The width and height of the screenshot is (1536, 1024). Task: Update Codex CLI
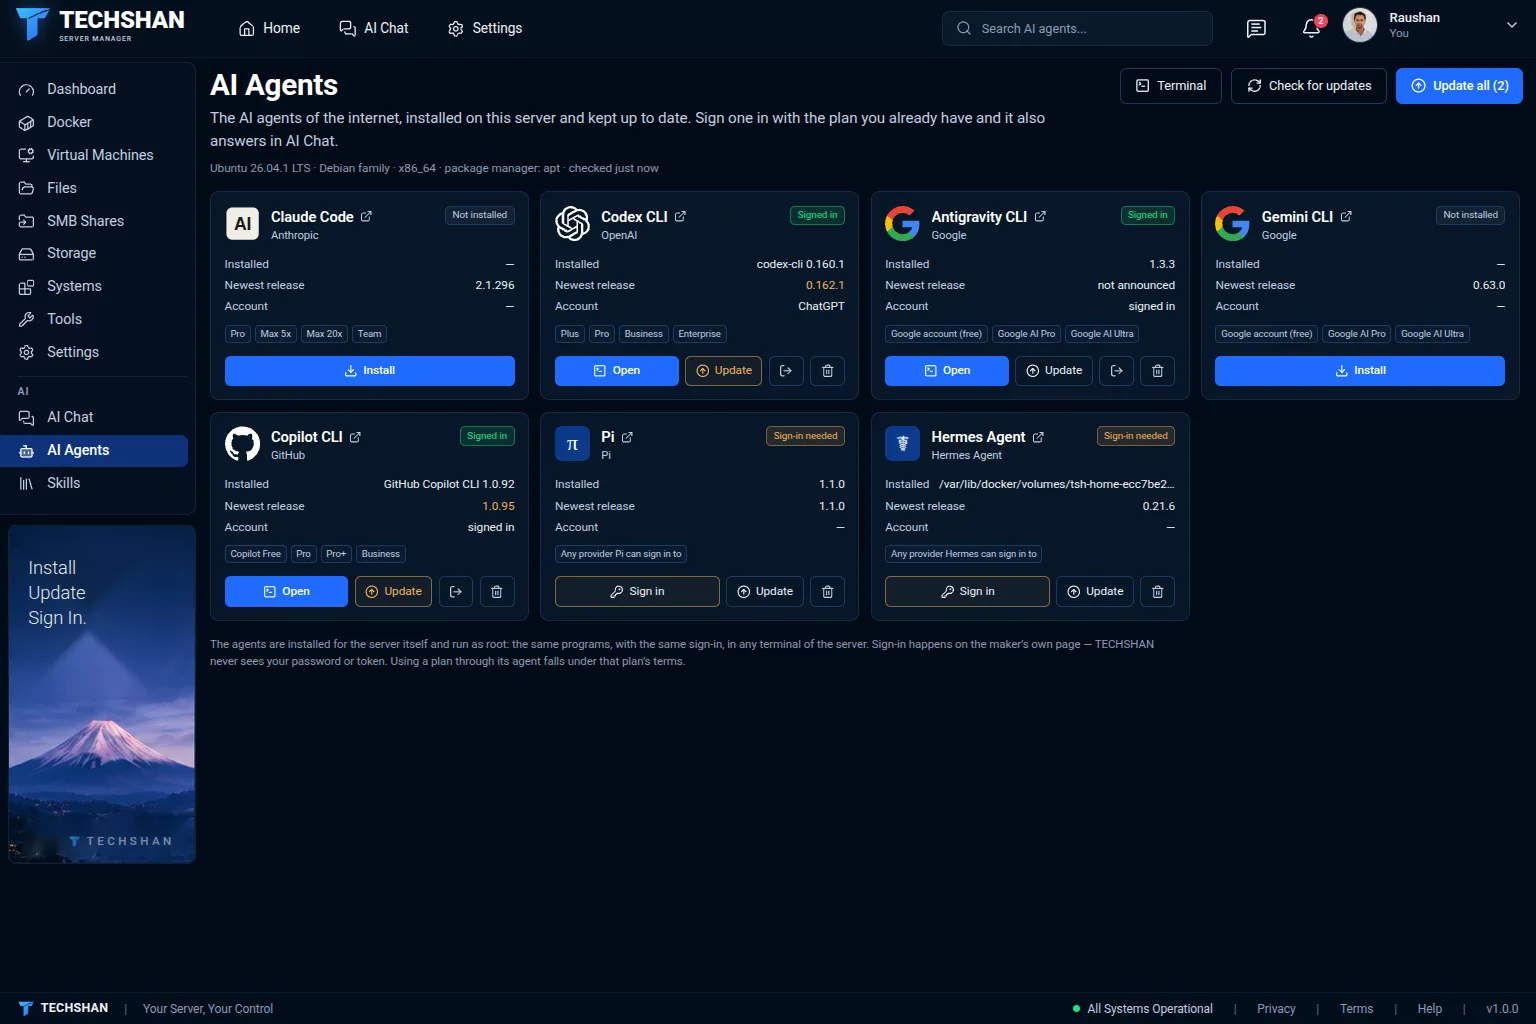coord(724,371)
